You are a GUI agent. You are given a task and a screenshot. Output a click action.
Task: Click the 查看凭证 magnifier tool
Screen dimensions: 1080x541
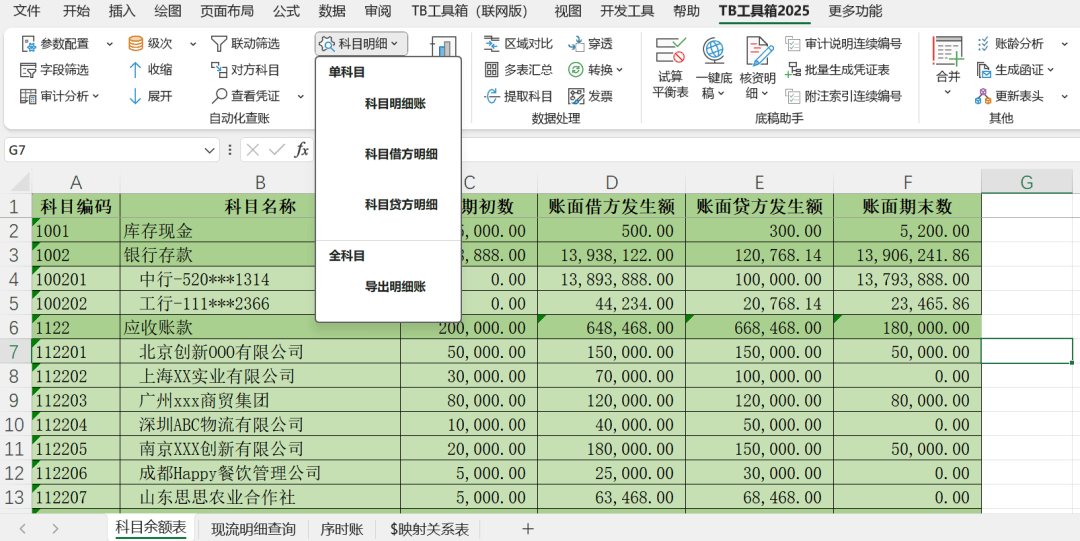click(245, 96)
